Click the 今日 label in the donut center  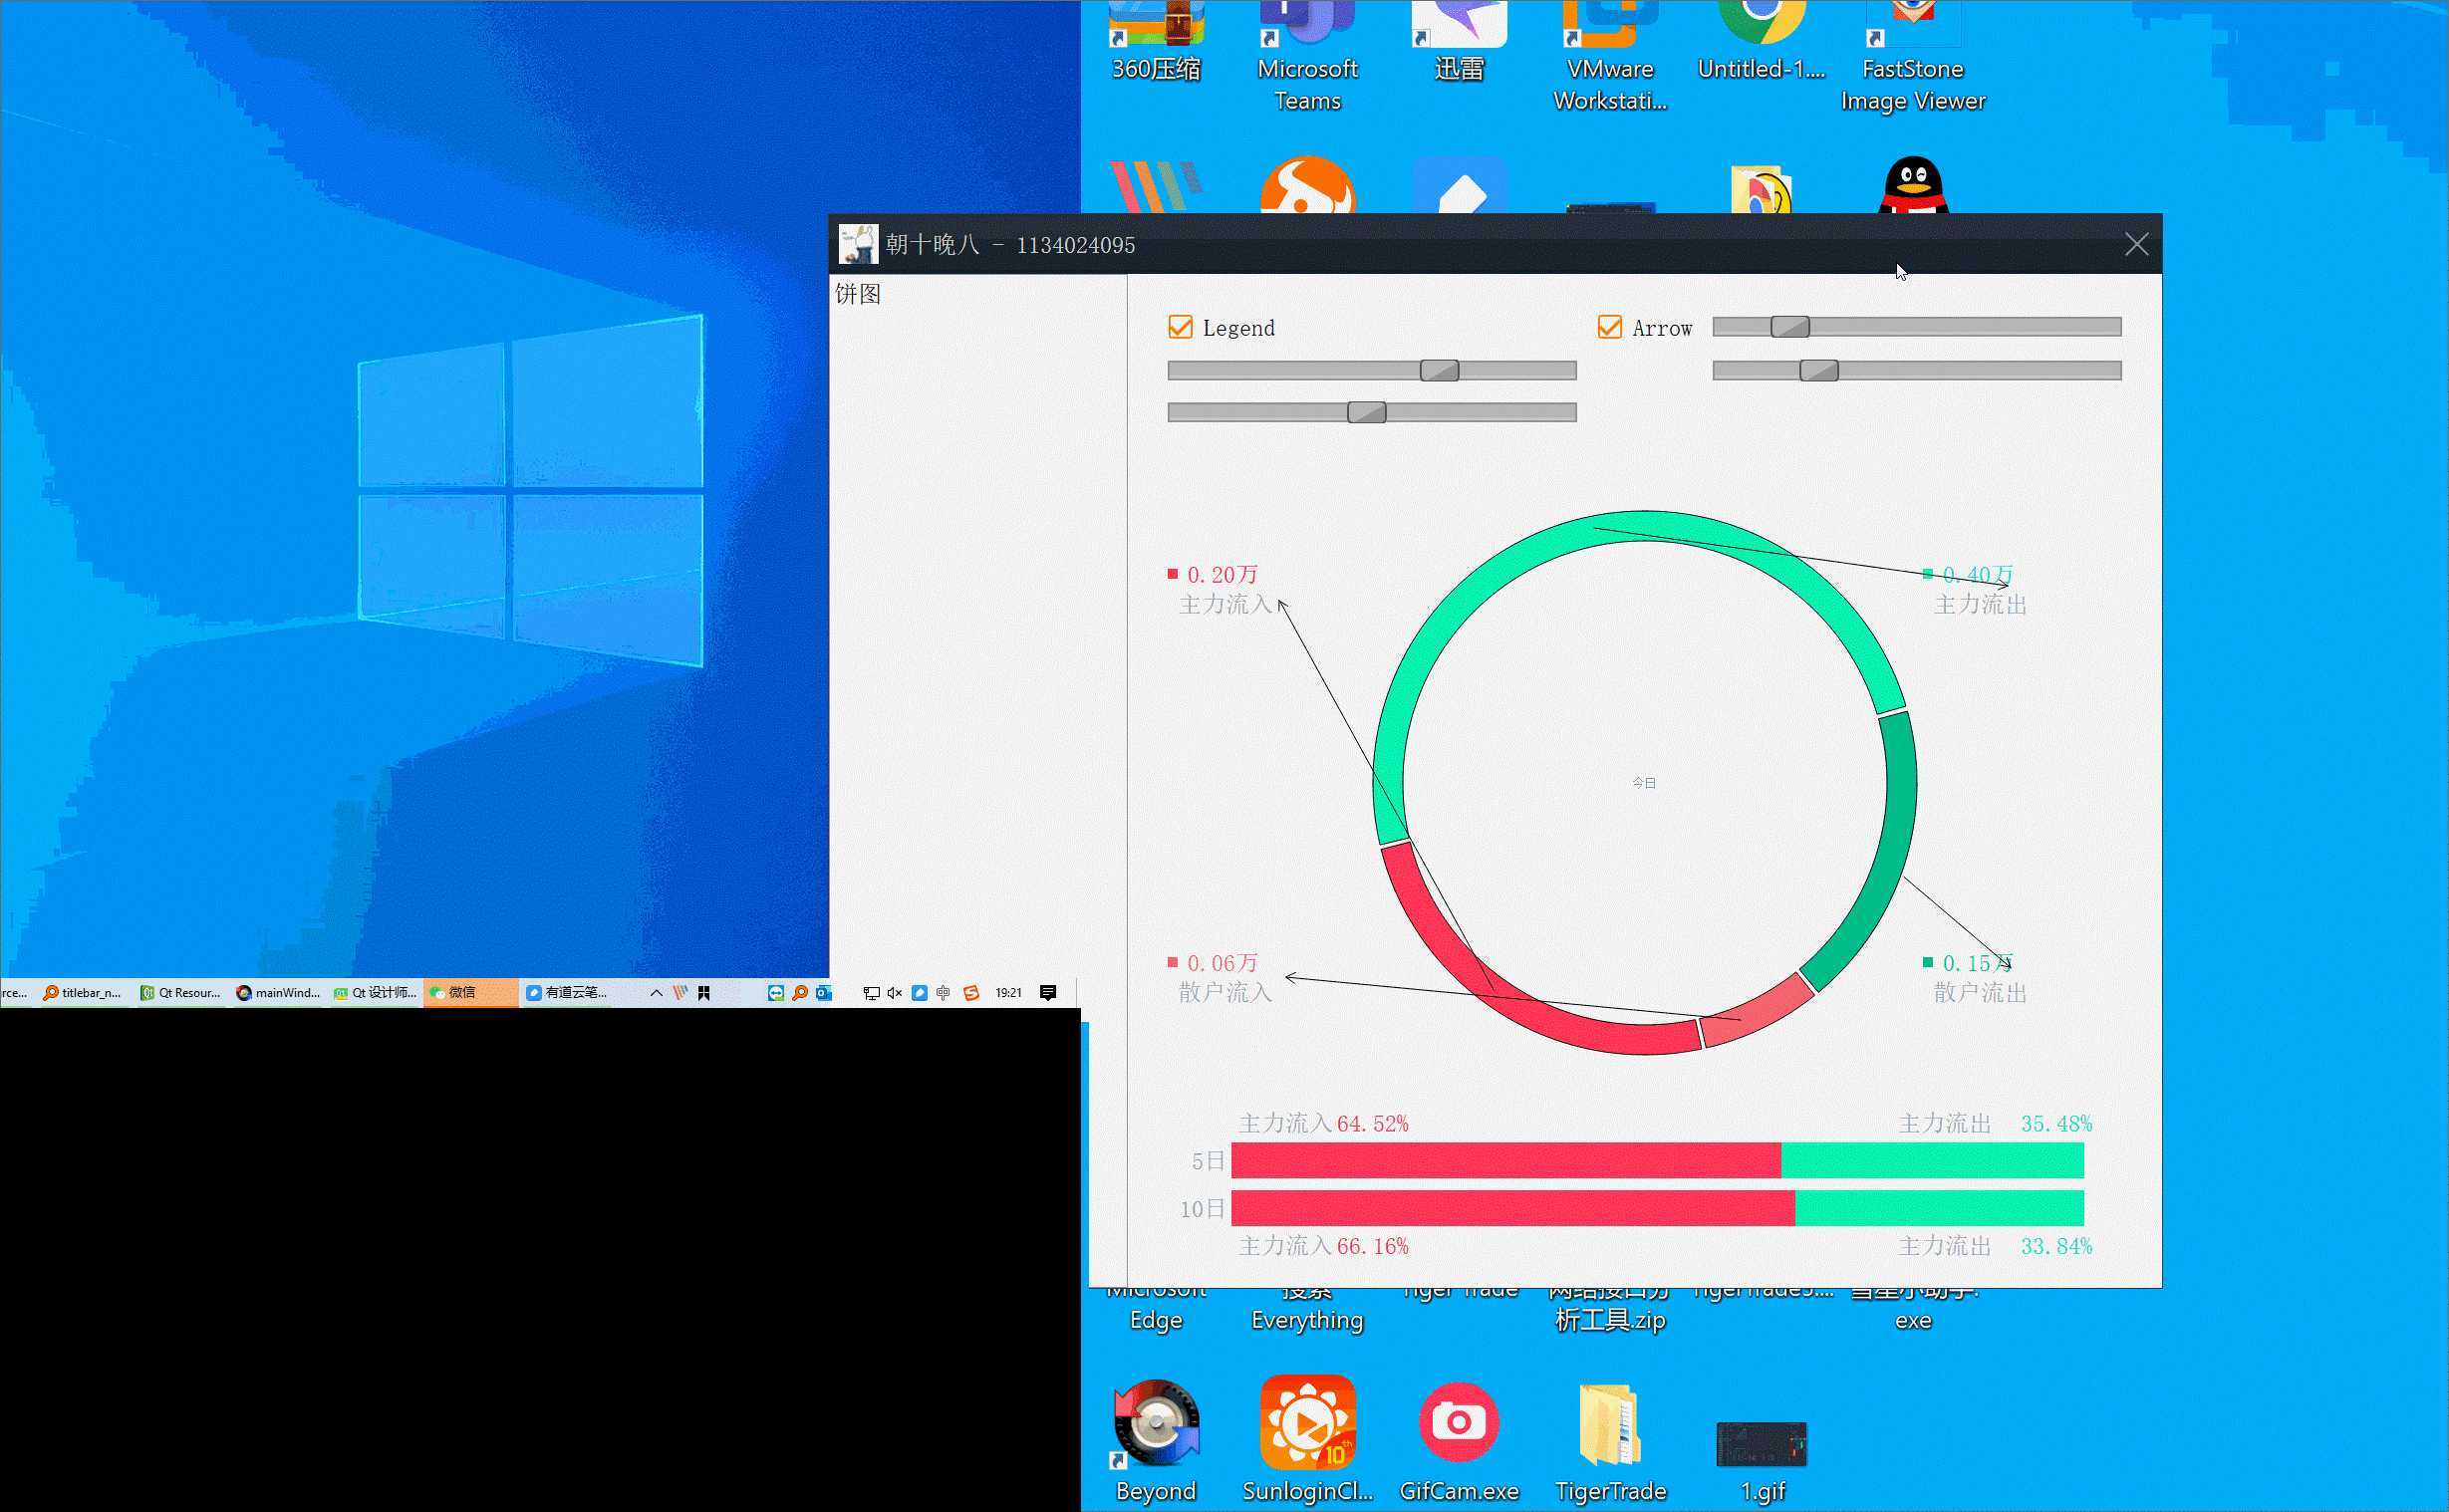tap(1644, 783)
